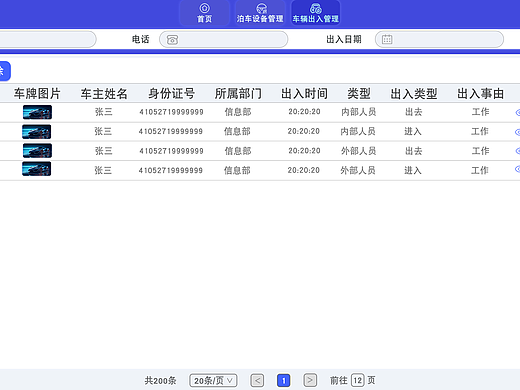
Task: Open license plate thumbnail in 内部人员 出去 row
Action: [x=37, y=112]
